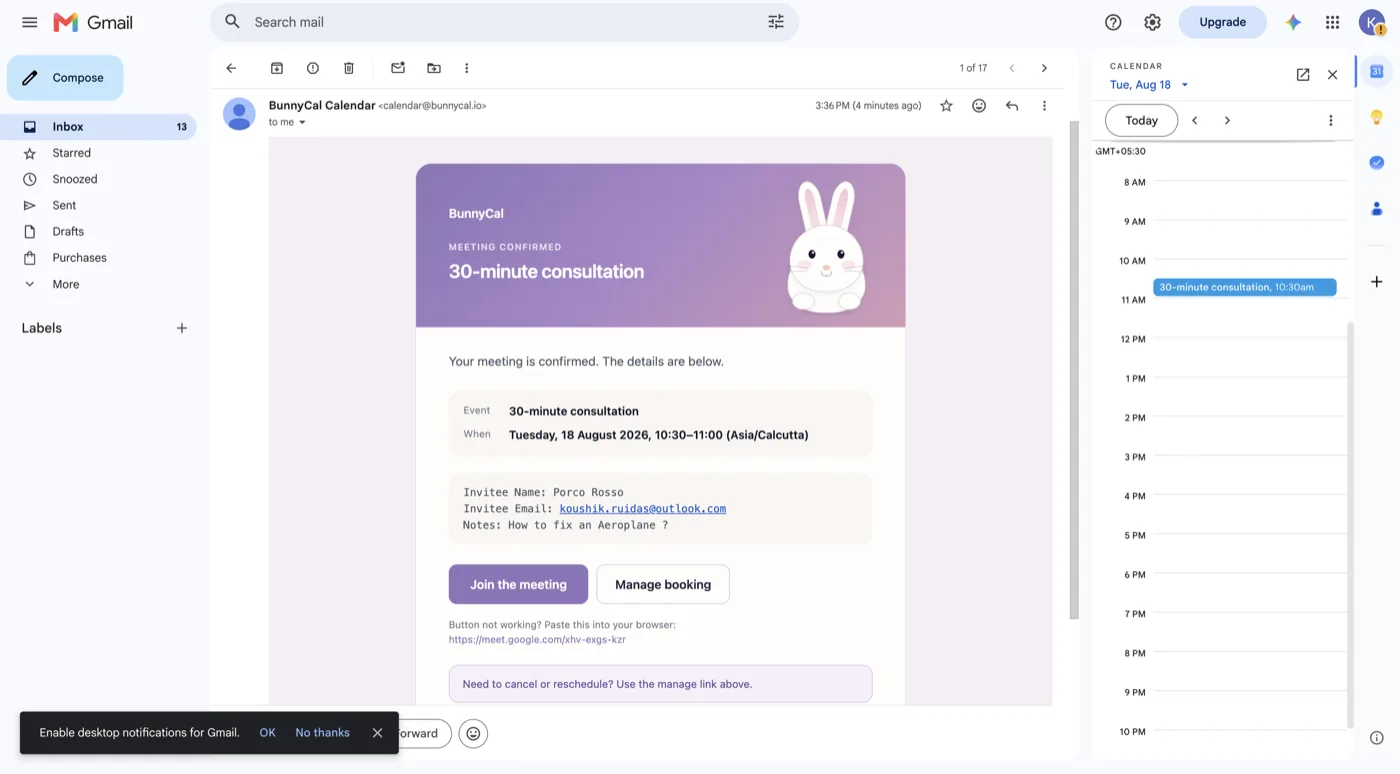Go to the older email arrow
The width and height of the screenshot is (1400, 774).
pos(1044,68)
